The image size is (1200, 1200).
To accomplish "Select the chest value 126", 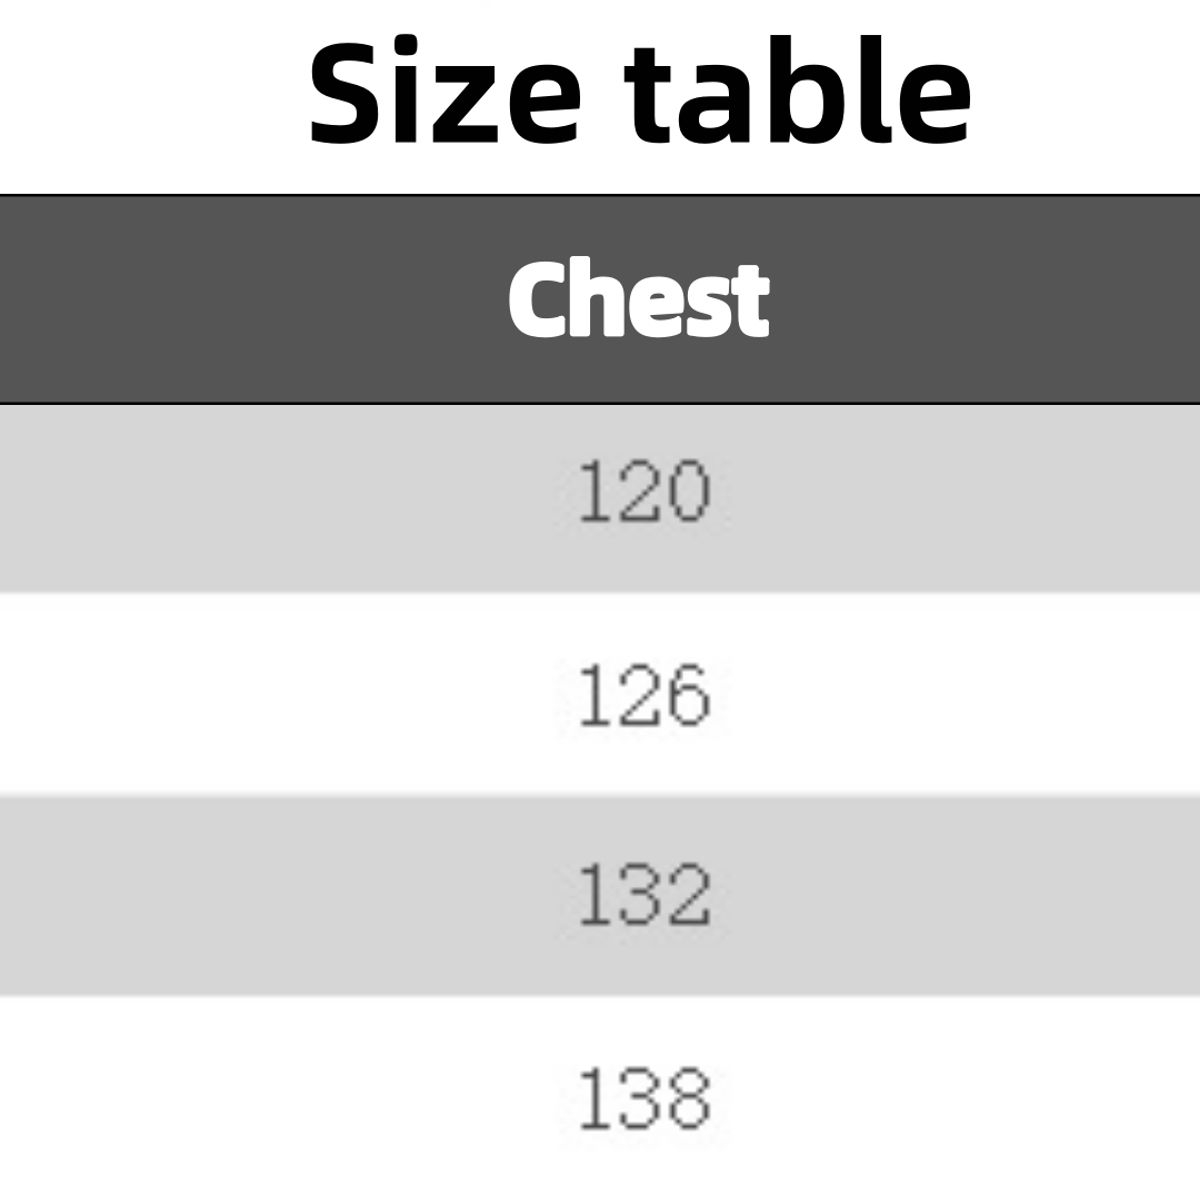I will pos(644,695).
